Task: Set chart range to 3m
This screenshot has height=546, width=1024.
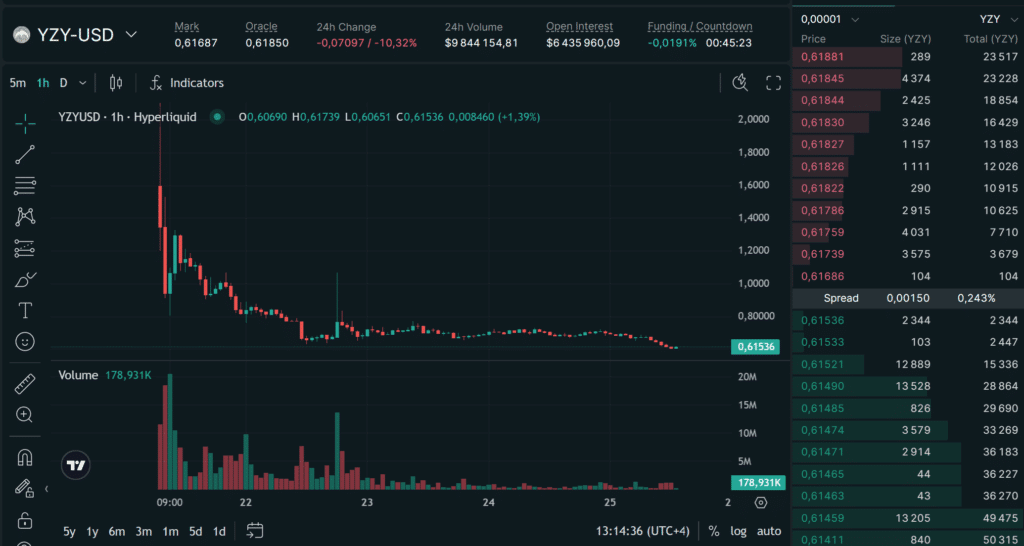Action: point(144,531)
